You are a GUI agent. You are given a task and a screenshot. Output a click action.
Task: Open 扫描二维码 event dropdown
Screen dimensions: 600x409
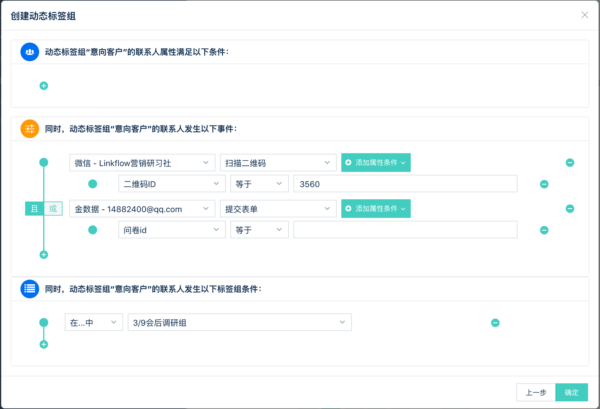coord(278,163)
